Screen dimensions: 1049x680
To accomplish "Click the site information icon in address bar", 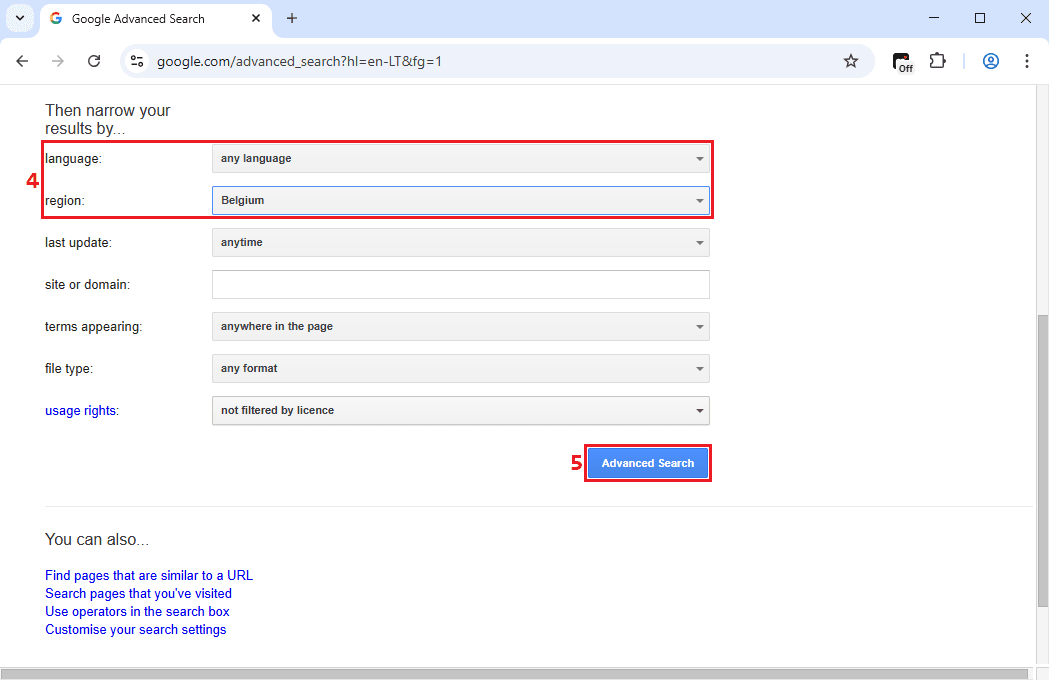I will [138, 61].
